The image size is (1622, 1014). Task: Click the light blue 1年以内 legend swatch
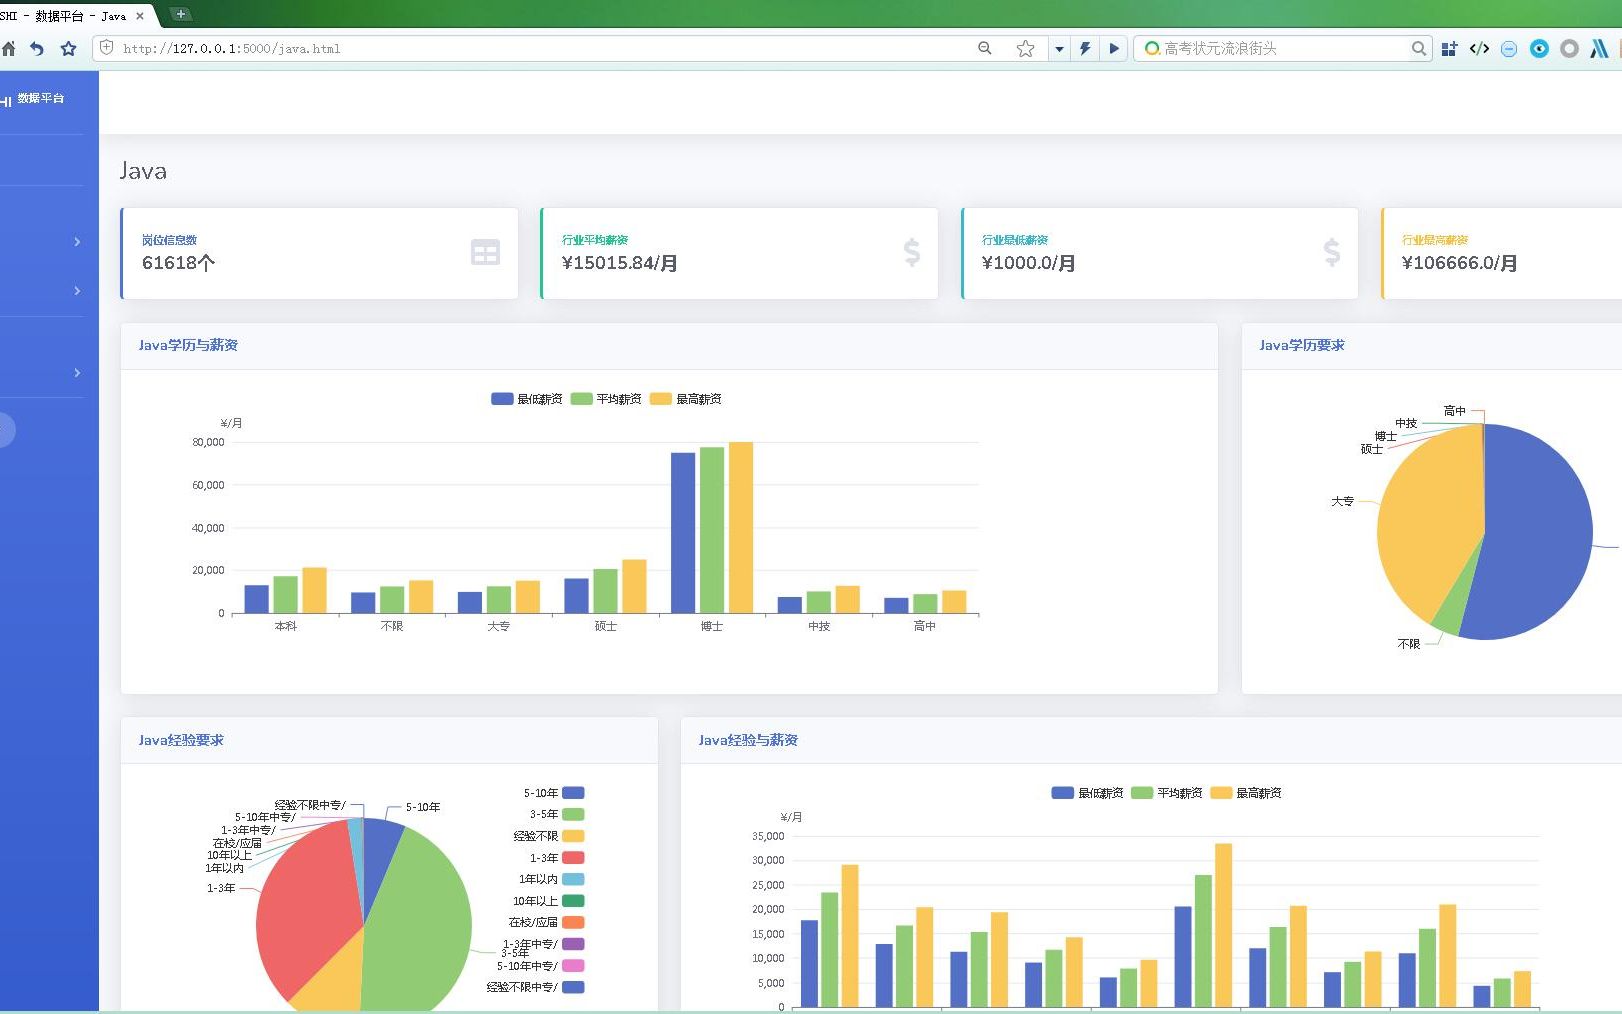(573, 880)
